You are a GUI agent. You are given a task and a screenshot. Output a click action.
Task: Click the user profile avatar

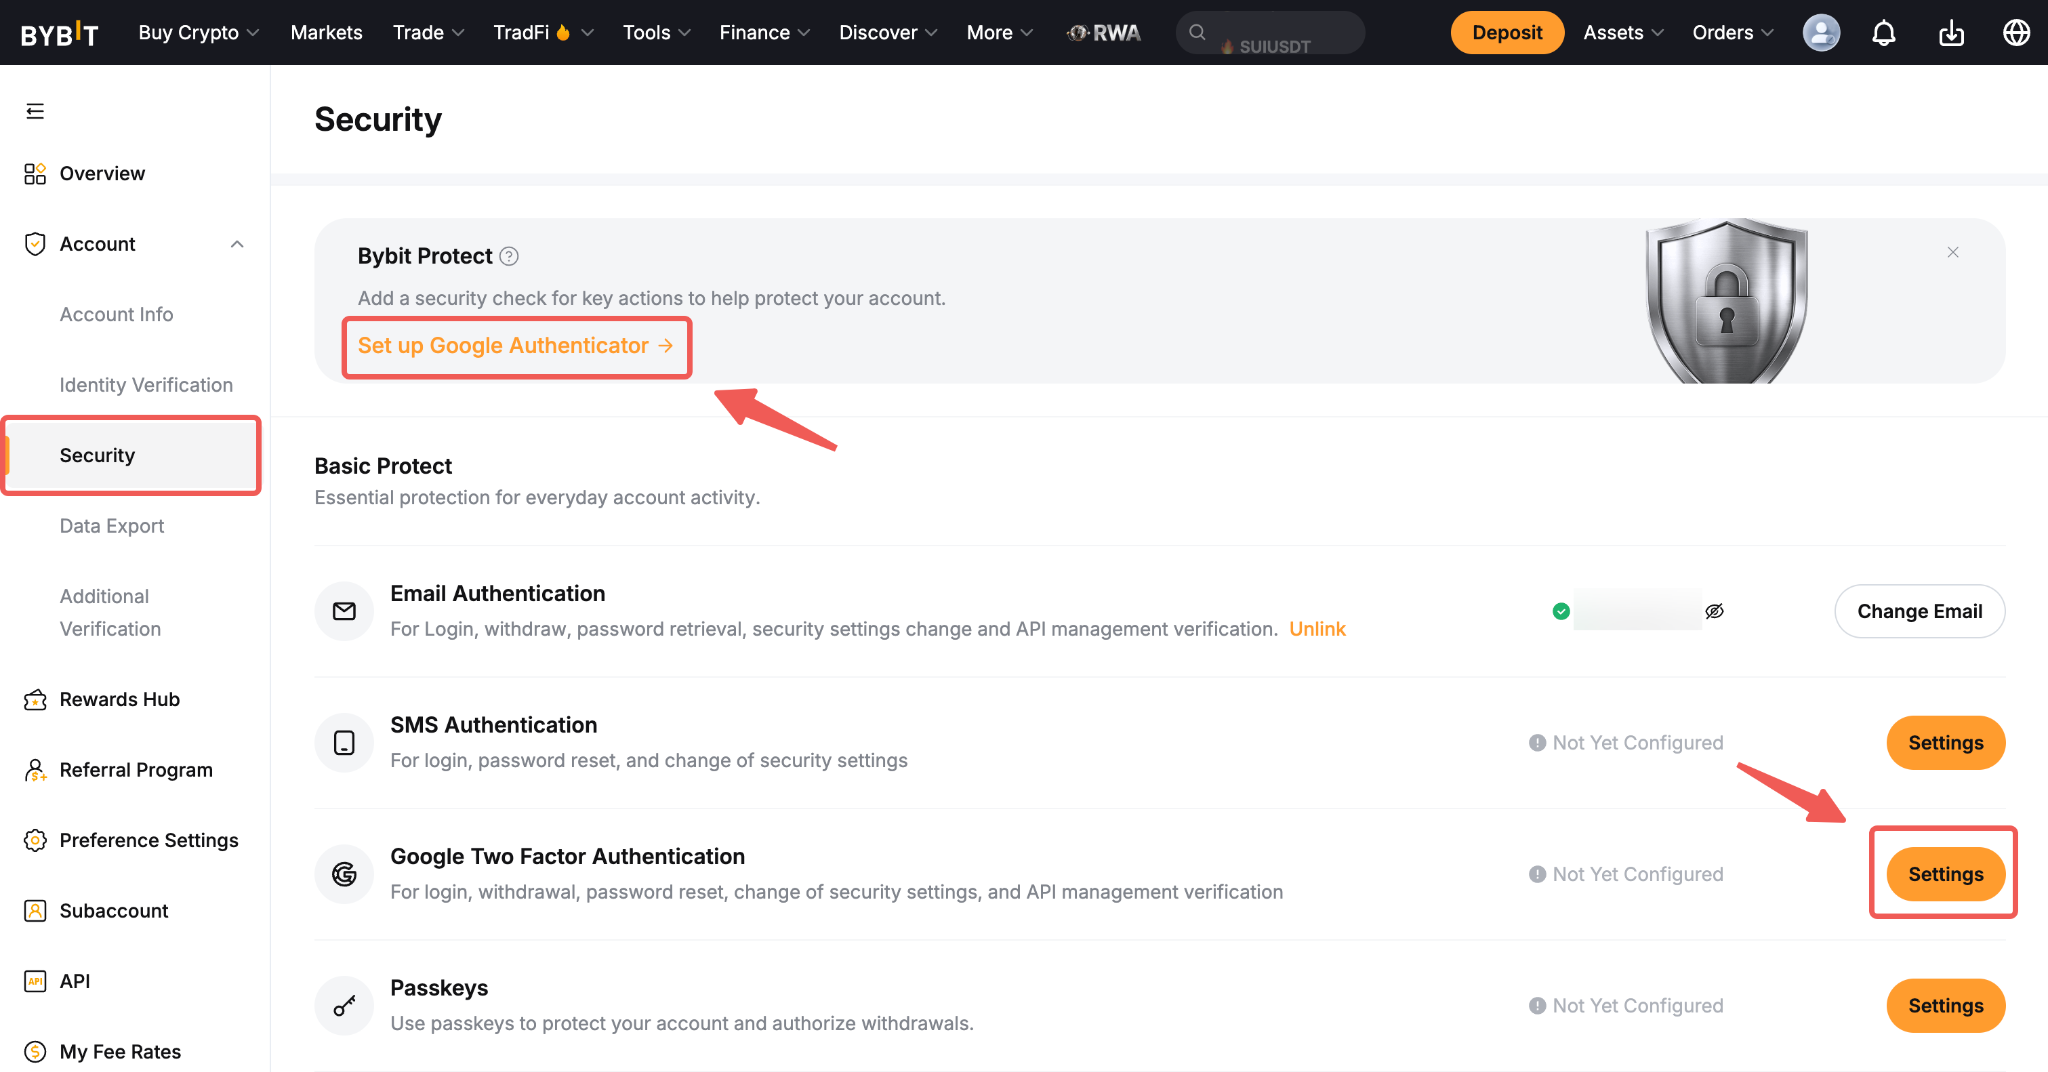click(x=1821, y=33)
